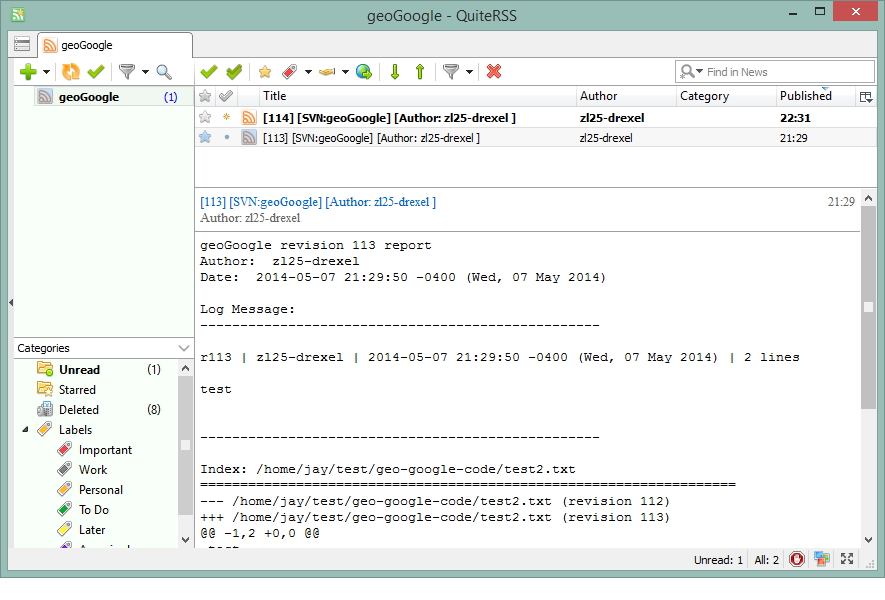Image resolution: width=885 pixels, height=600 pixels.
Task: Open news in external browser globe icon
Action: pyautogui.click(x=364, y=72)
